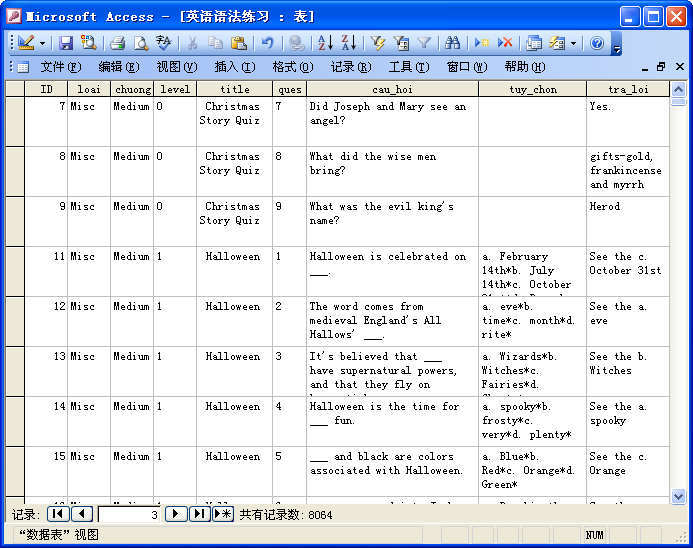Open the 窗口(W) menu
This screenshot has width=693, height=548.
point(467,67)
